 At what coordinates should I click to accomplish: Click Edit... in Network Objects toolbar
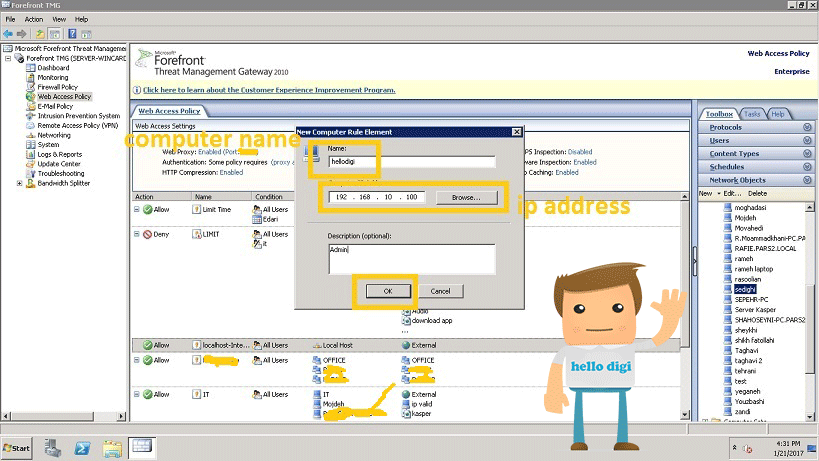(732, 194)
